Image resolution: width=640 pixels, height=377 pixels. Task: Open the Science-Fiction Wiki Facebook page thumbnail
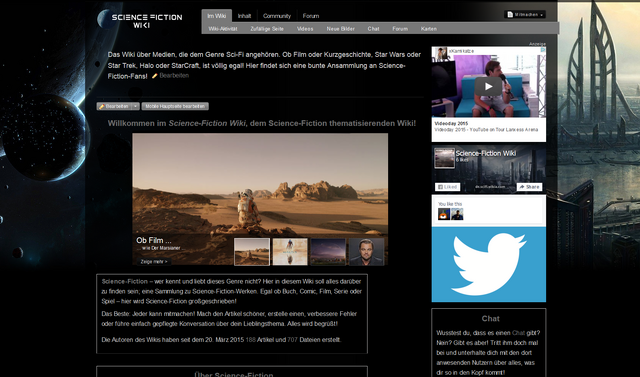point(444,158)
